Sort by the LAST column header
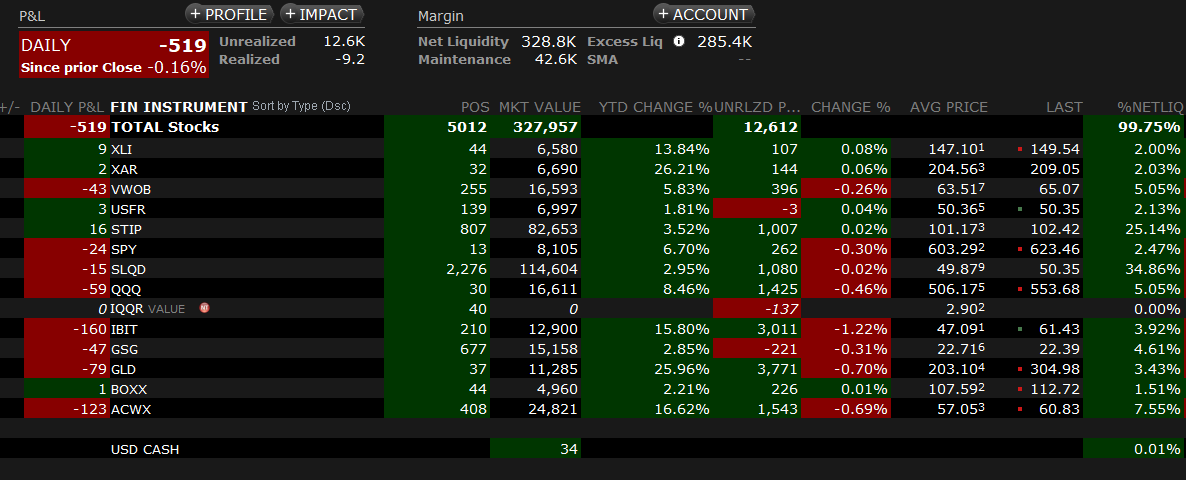The image size is (1186, 480). [x=1064, y=107]
